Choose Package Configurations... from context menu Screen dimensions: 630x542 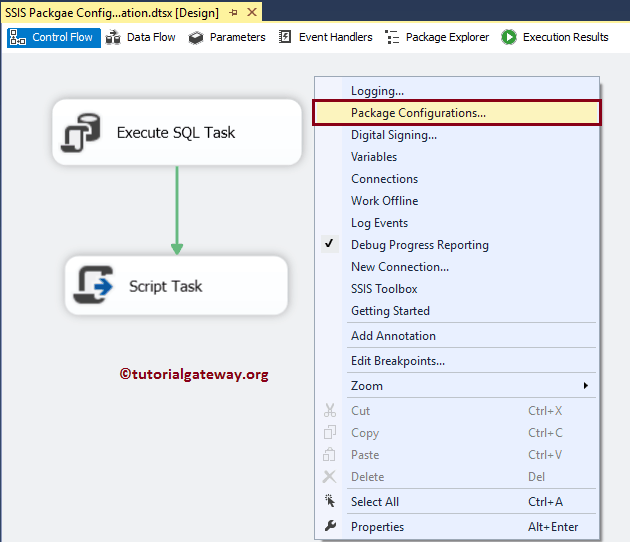(x=457, y=113)
